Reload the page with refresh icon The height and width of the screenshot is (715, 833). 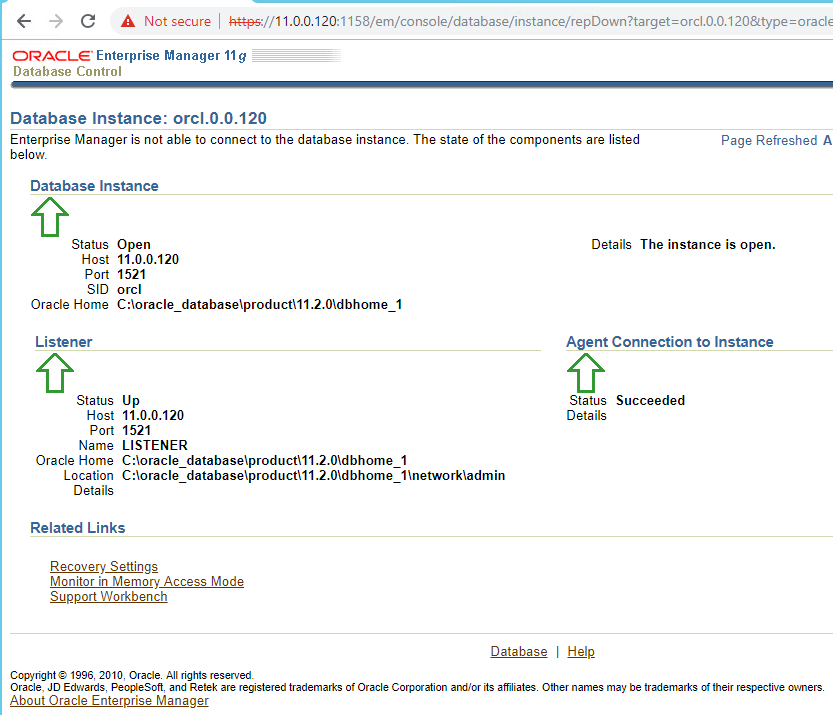click(88, 21)
